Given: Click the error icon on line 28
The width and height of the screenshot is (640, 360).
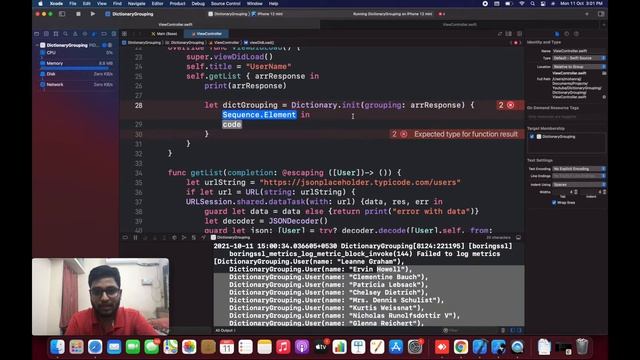Looking at the screenshot, I should pyautogui.click(x=510, y=105).
